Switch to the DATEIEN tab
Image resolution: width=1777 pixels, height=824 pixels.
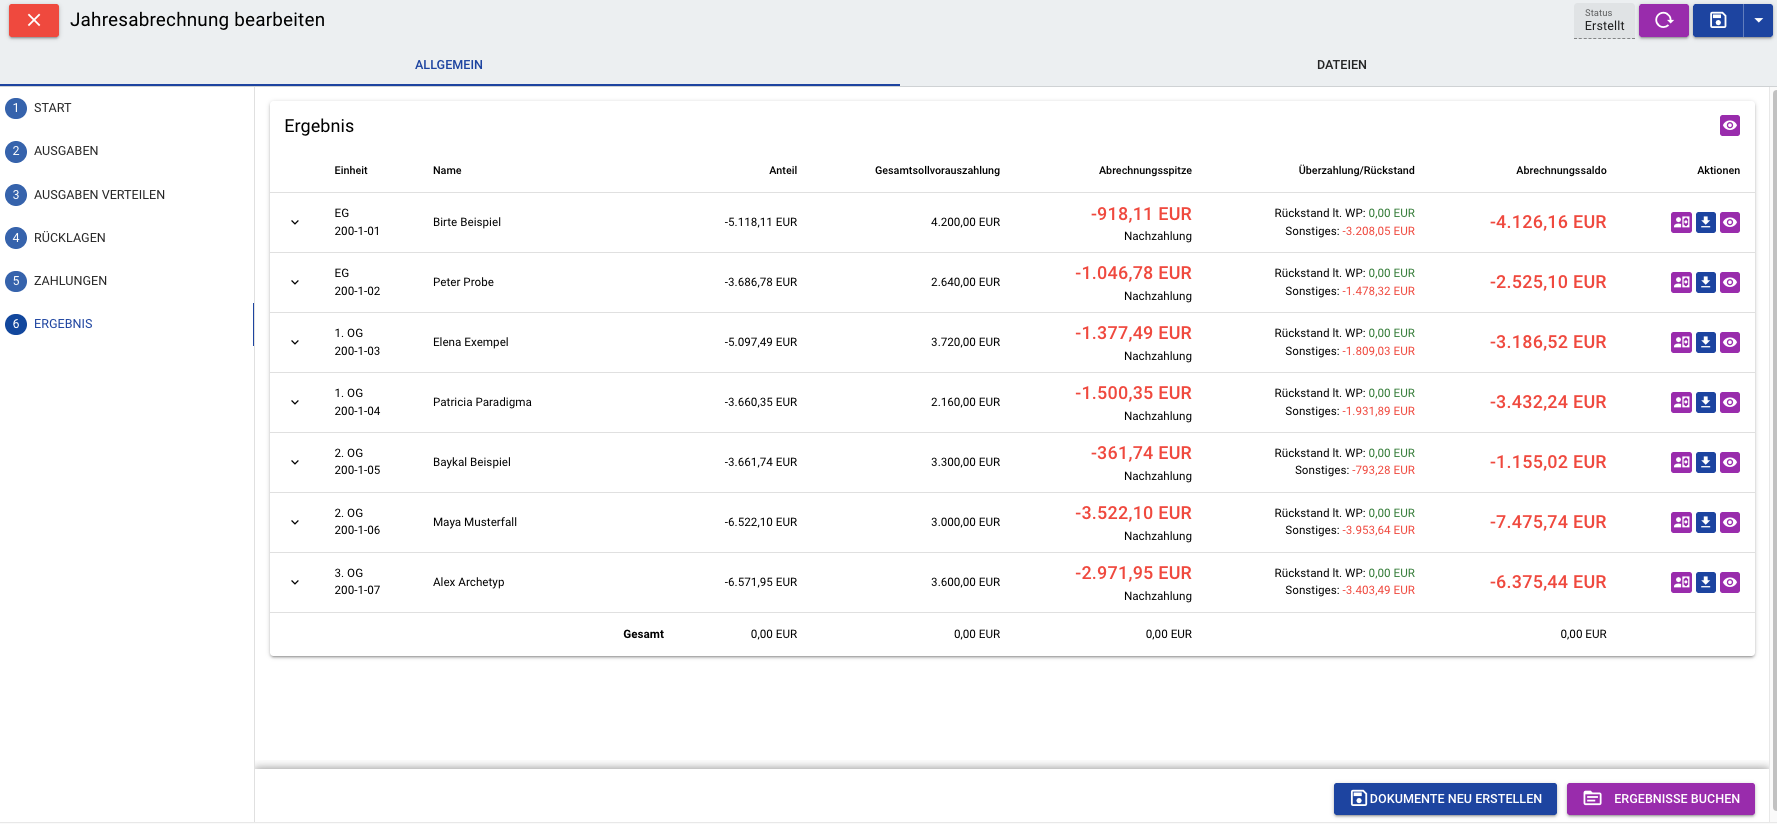[x=1341, y=65]
